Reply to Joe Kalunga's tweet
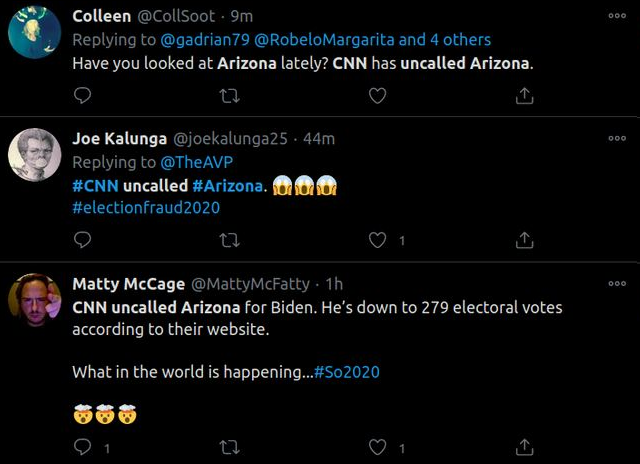 (83, 240)
